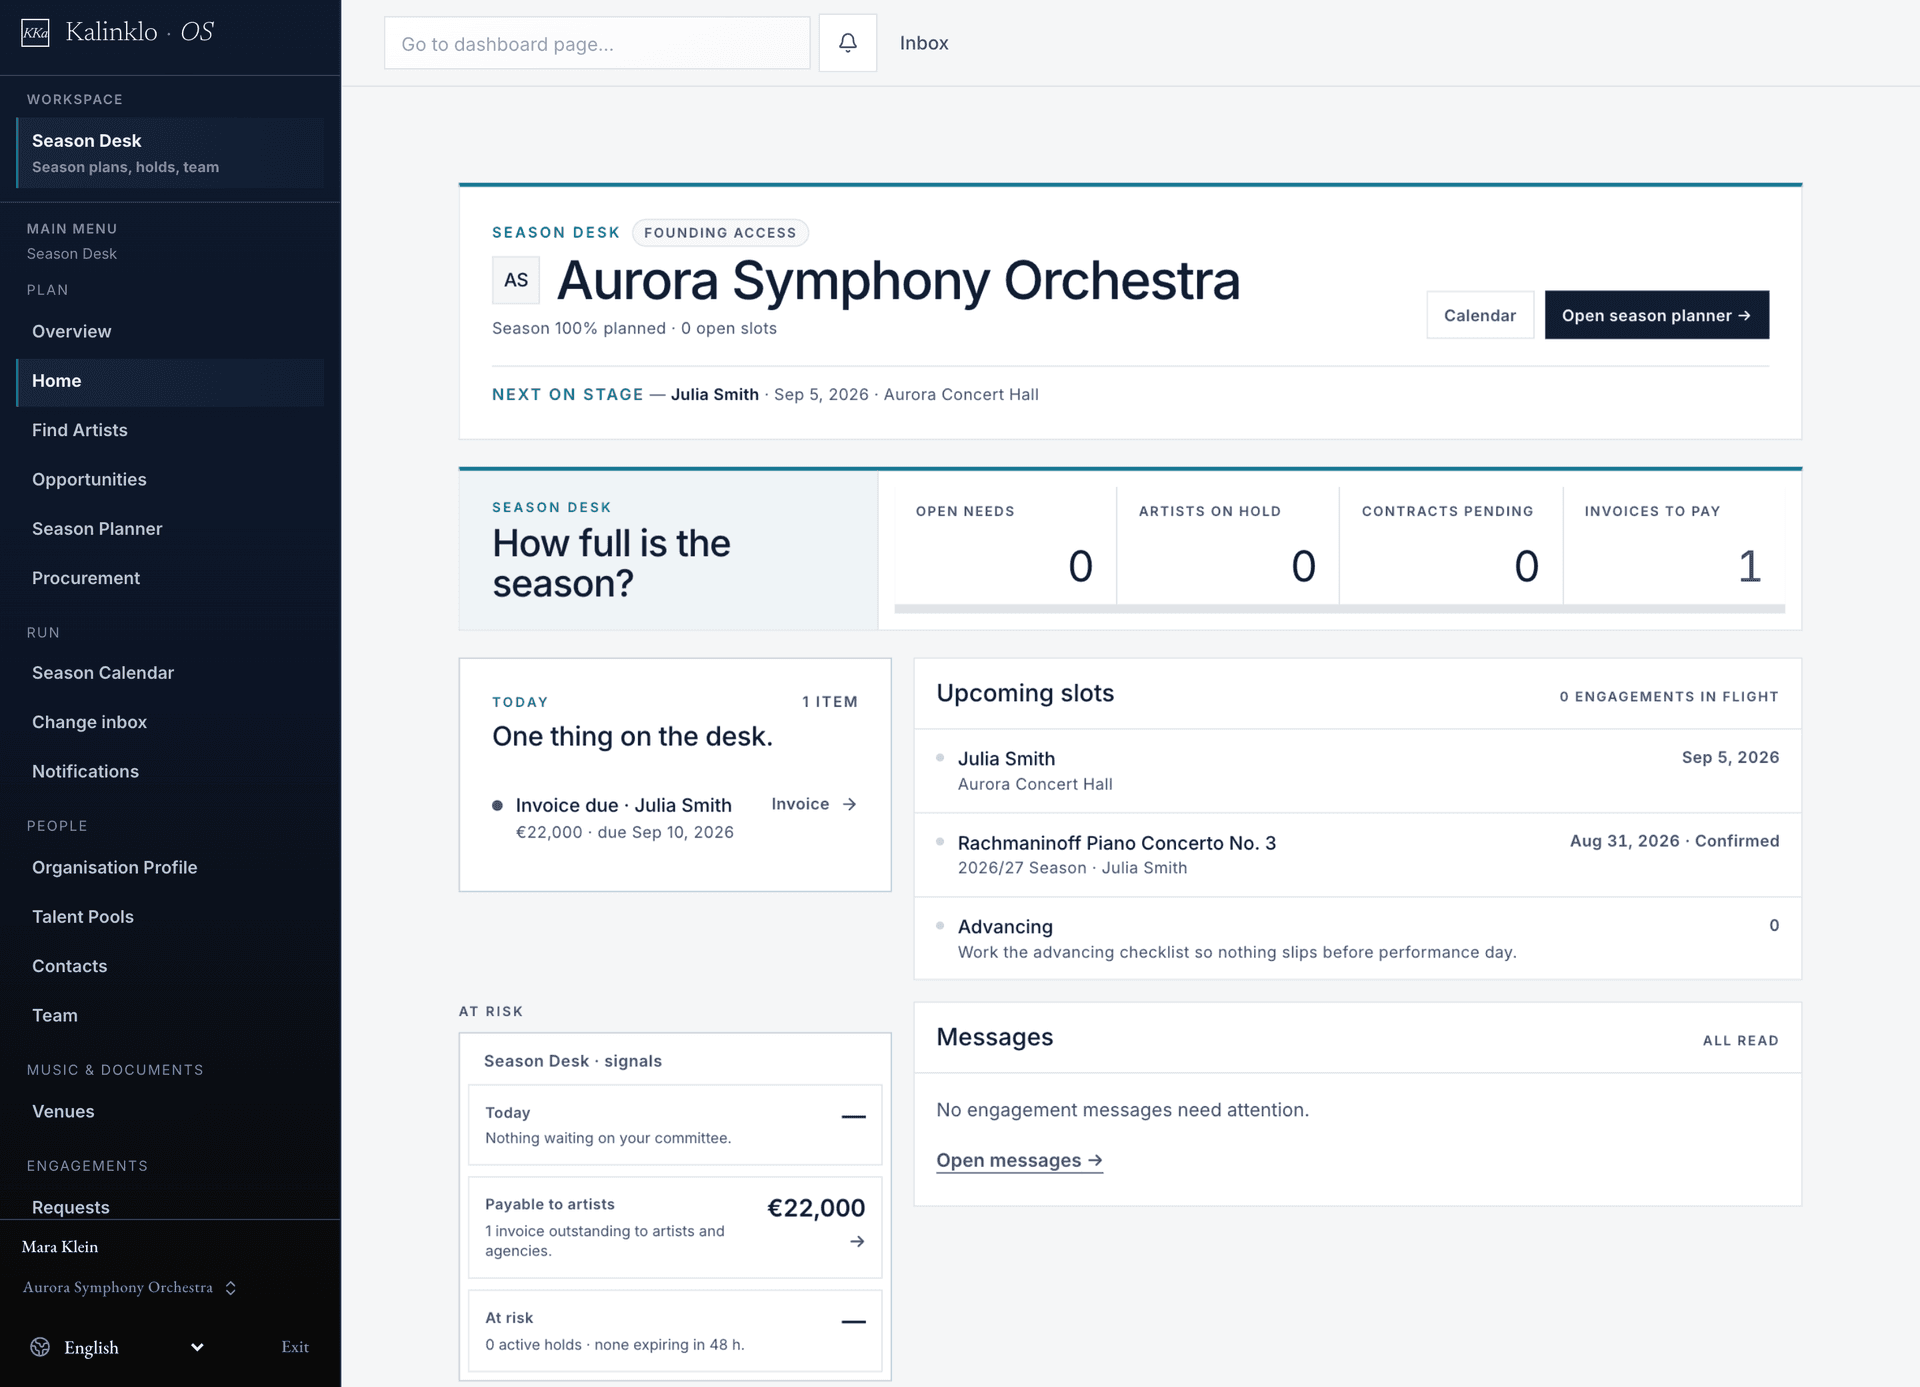Click arrow under €22,000 payable amount
This screenshot has width=1920, height=1387.
coord(857,1241)
